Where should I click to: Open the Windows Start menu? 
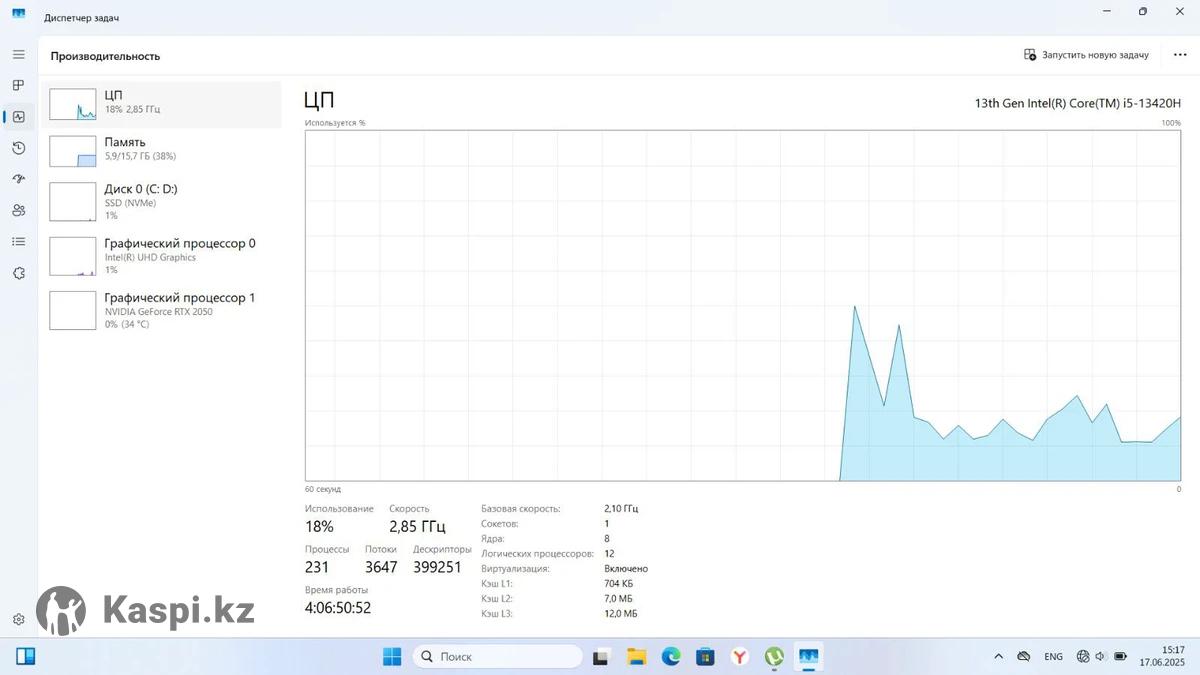(x=392, y=657)
